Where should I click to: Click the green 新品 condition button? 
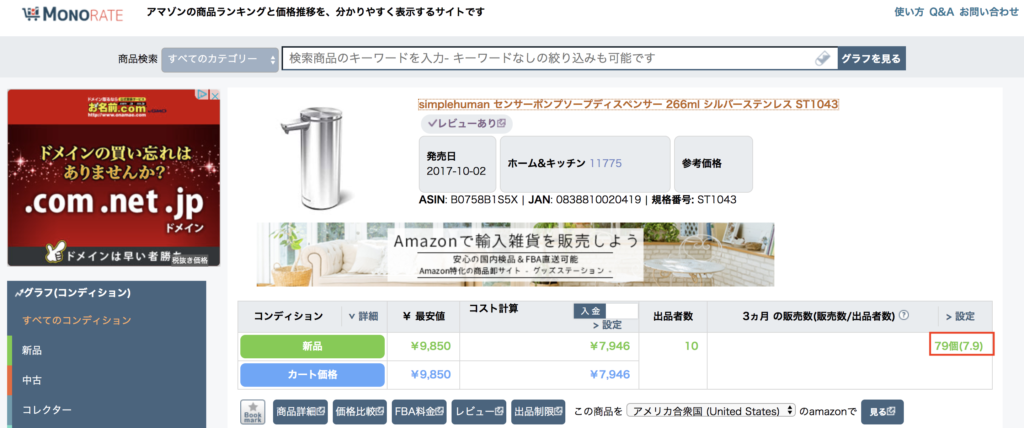[313, 346]
